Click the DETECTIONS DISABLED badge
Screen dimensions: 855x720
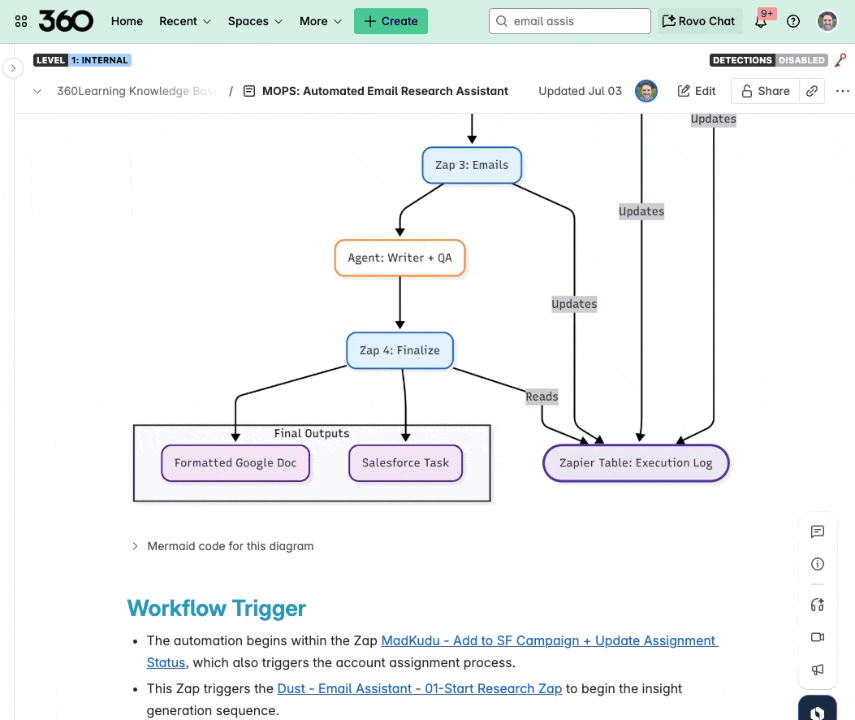768,60
